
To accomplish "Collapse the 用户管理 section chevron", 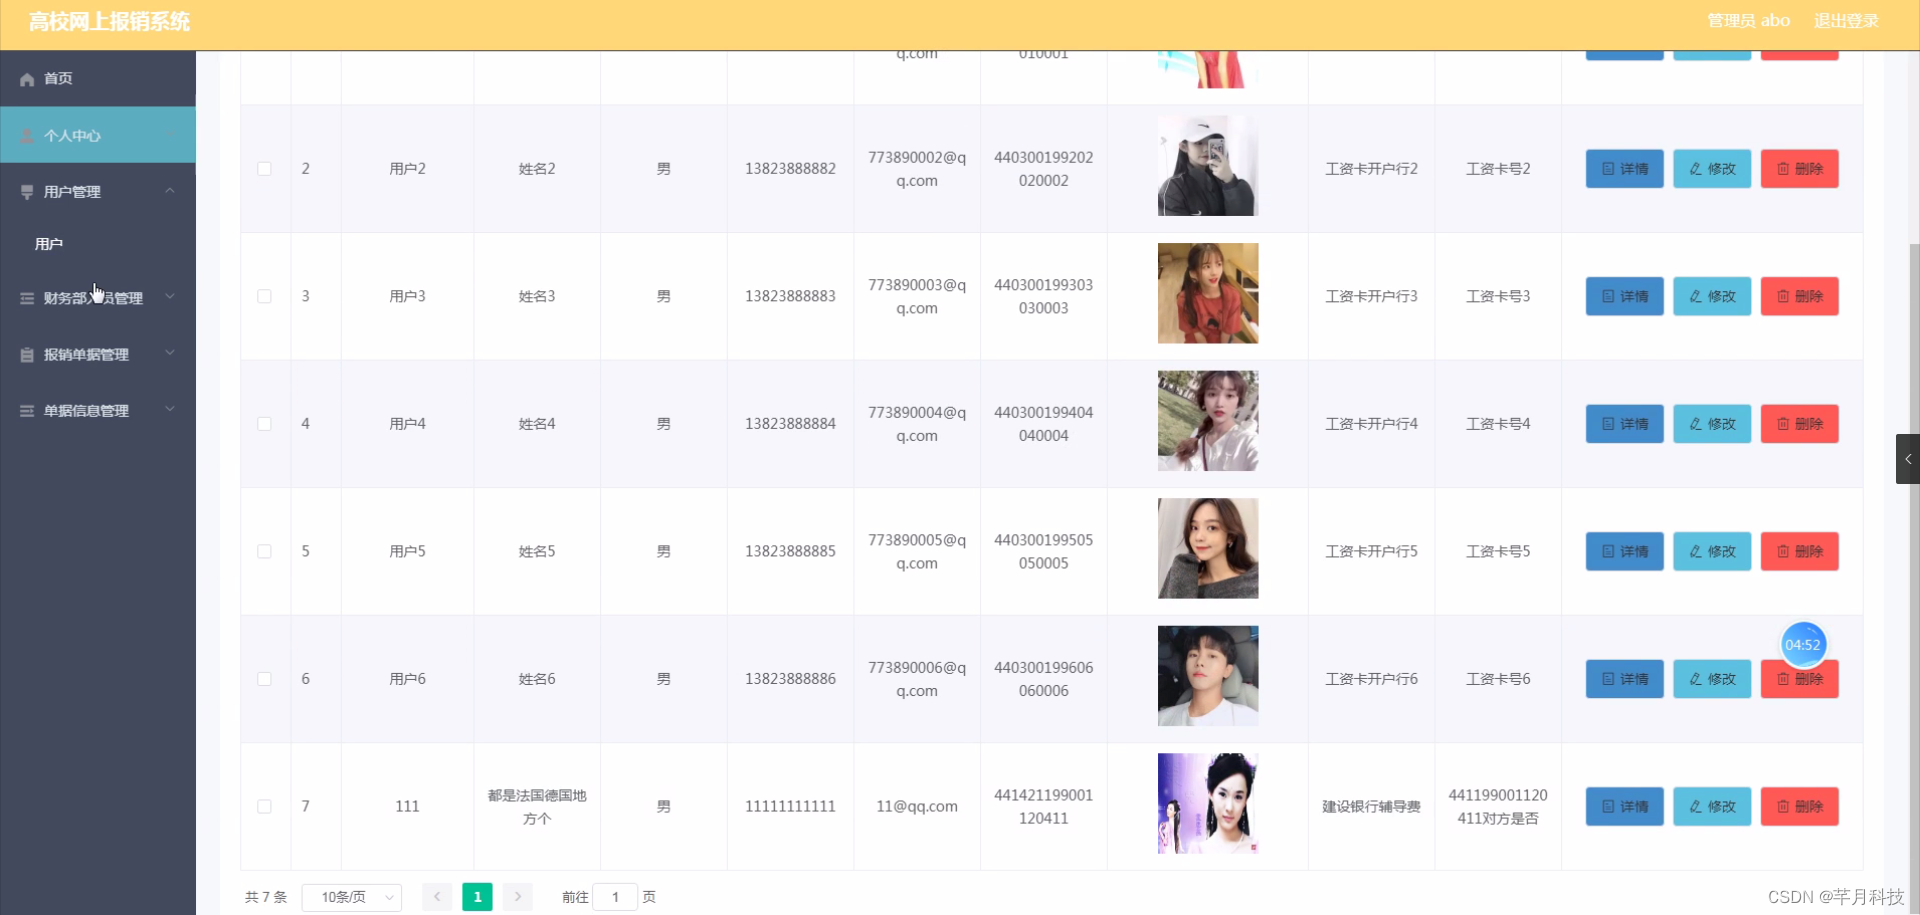I will tap(170, 191).
